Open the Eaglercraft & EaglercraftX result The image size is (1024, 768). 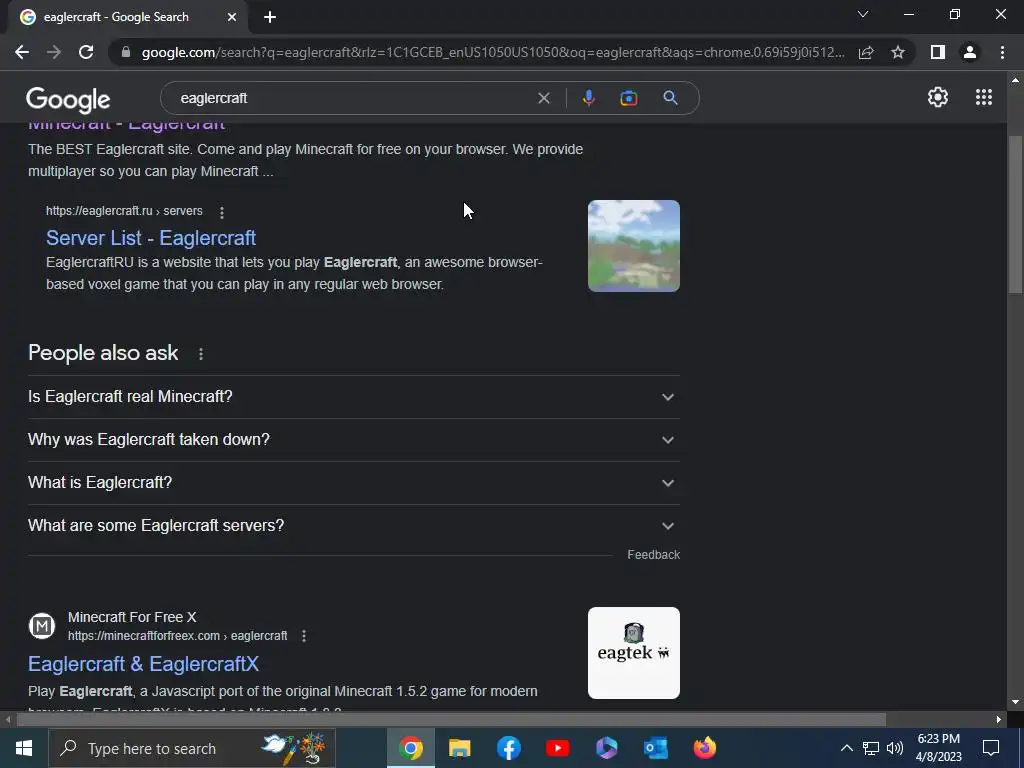click(x=144, y=664)
